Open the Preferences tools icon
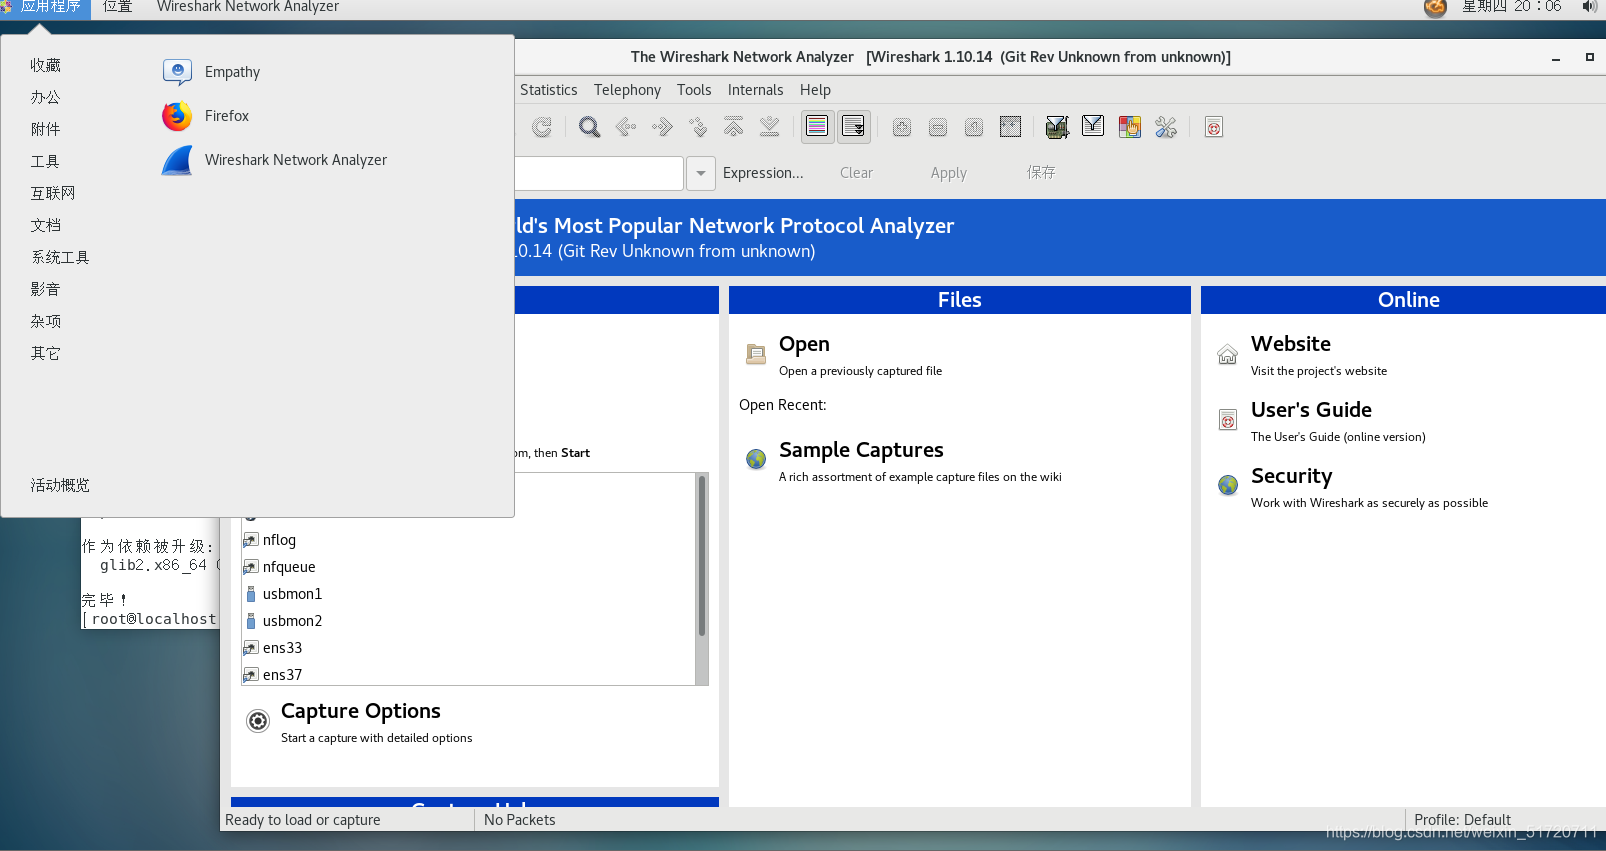Image resolution: width=1606 pixels, height=851 pixels. point(1166,127)
